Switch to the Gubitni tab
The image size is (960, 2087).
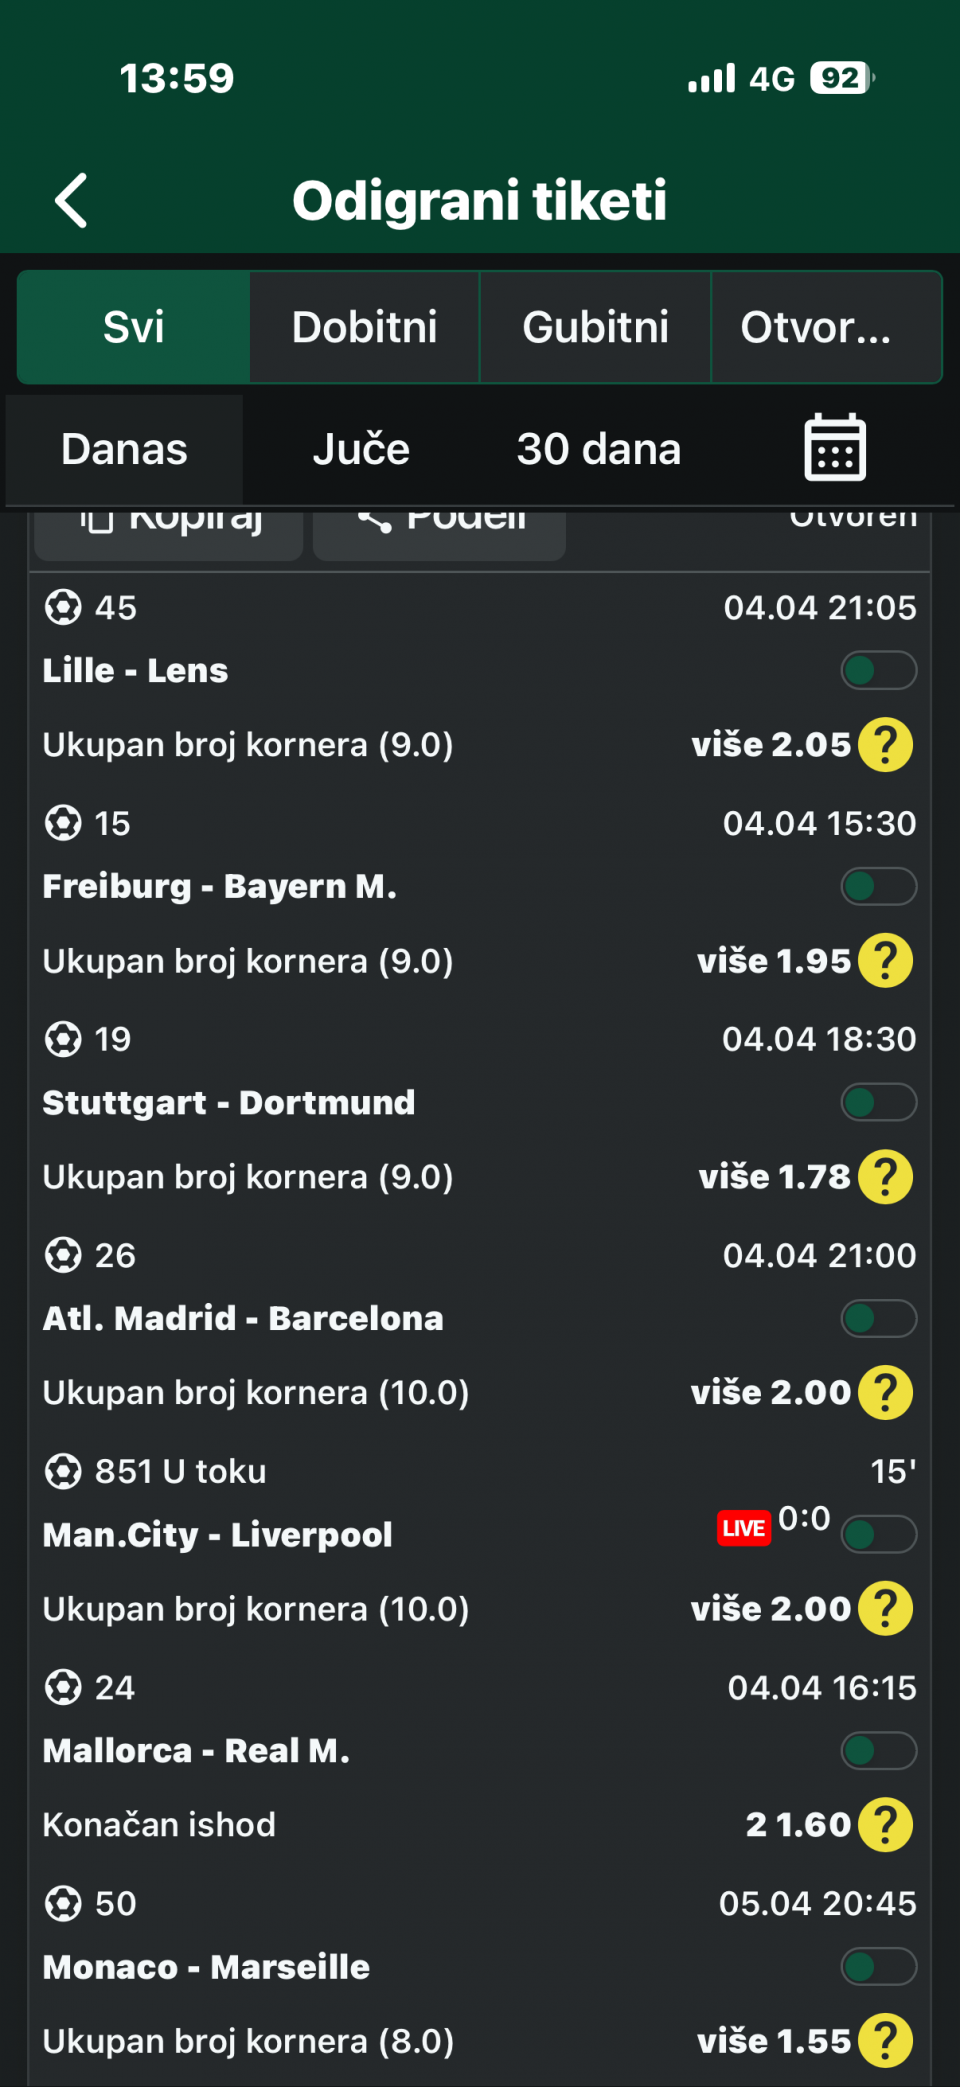tap(595, 327)
